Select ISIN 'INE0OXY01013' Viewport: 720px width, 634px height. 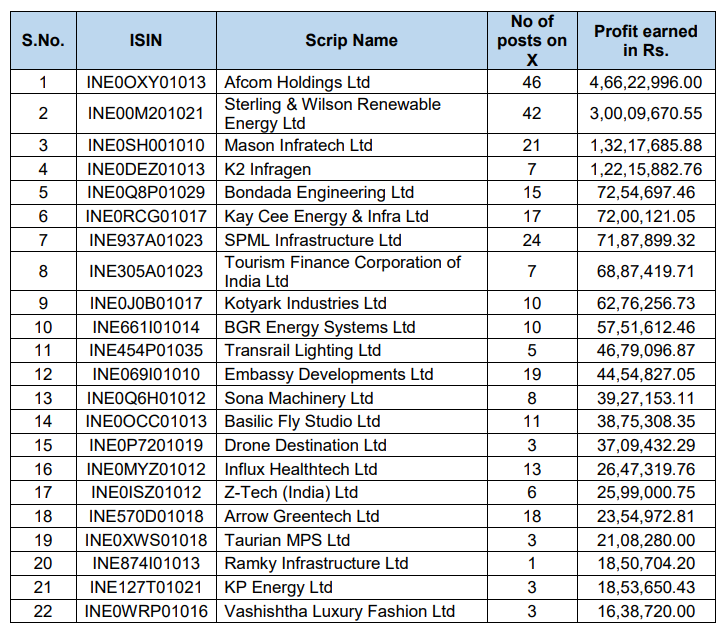pos(146,82)
